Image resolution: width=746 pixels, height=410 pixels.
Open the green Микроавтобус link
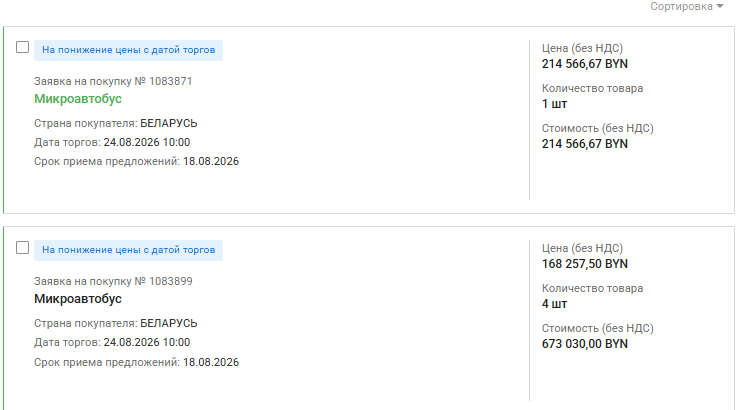pyautogui.click(x=78, y=99)
